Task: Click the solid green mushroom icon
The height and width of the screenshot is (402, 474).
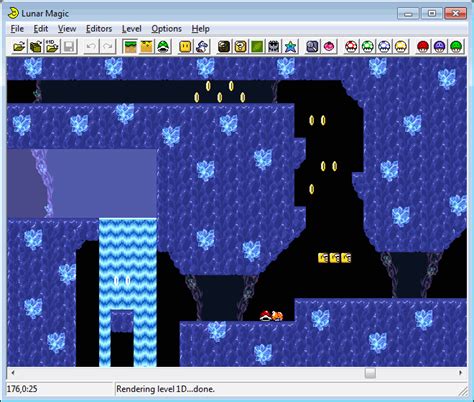Action: 456,46
